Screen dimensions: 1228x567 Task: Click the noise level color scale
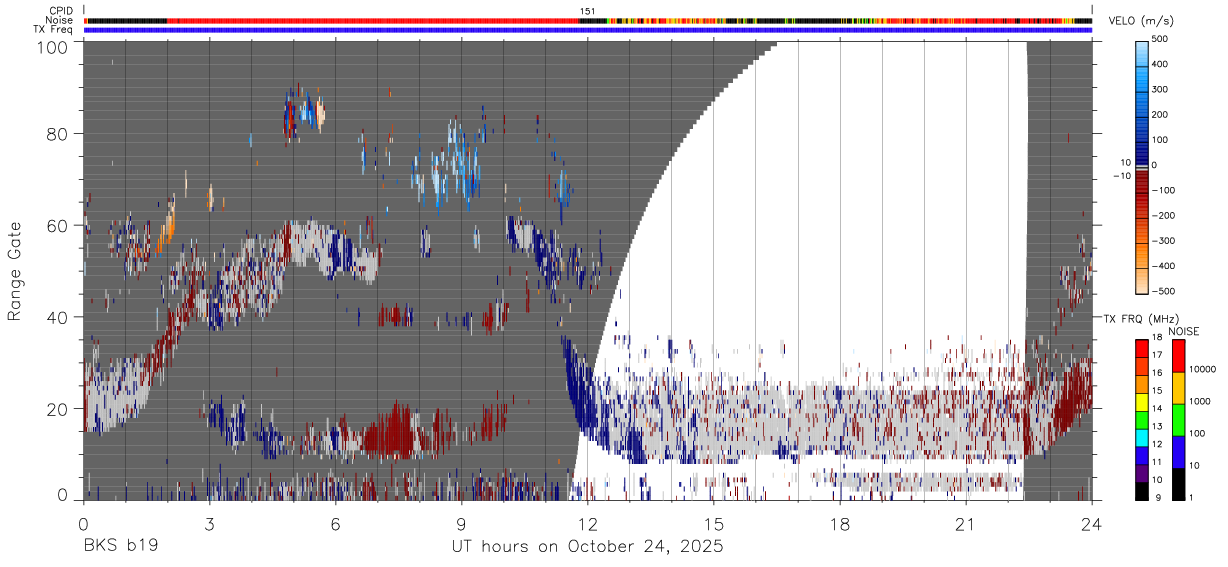[1179, 419]
